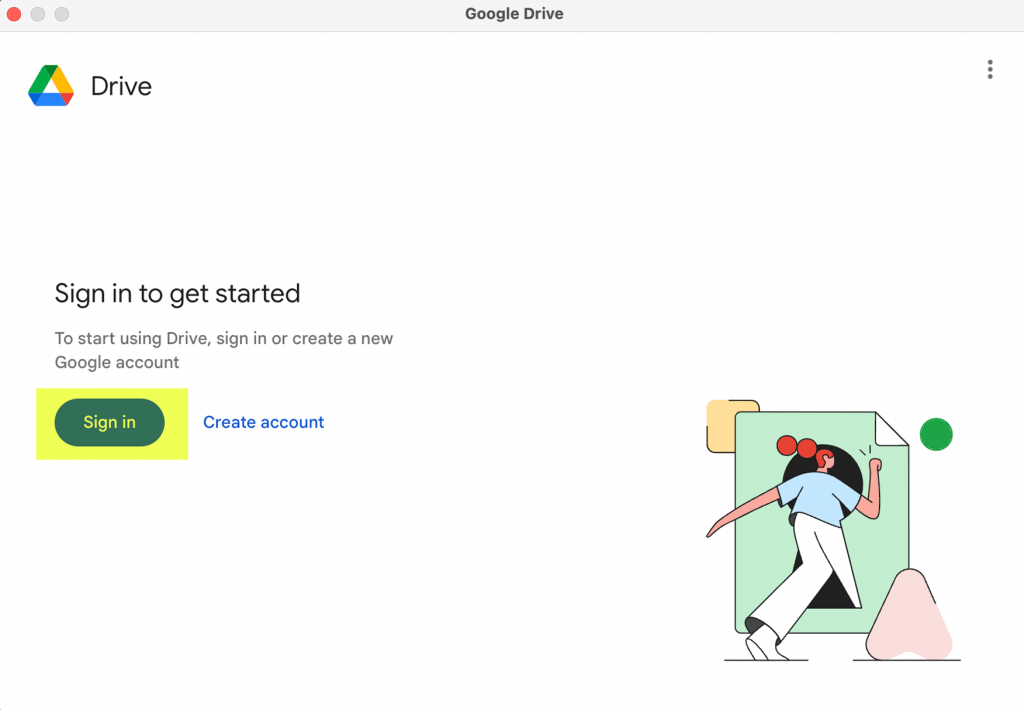Open the Create account link
The image size is (1024, 710).
click(263, 423)
